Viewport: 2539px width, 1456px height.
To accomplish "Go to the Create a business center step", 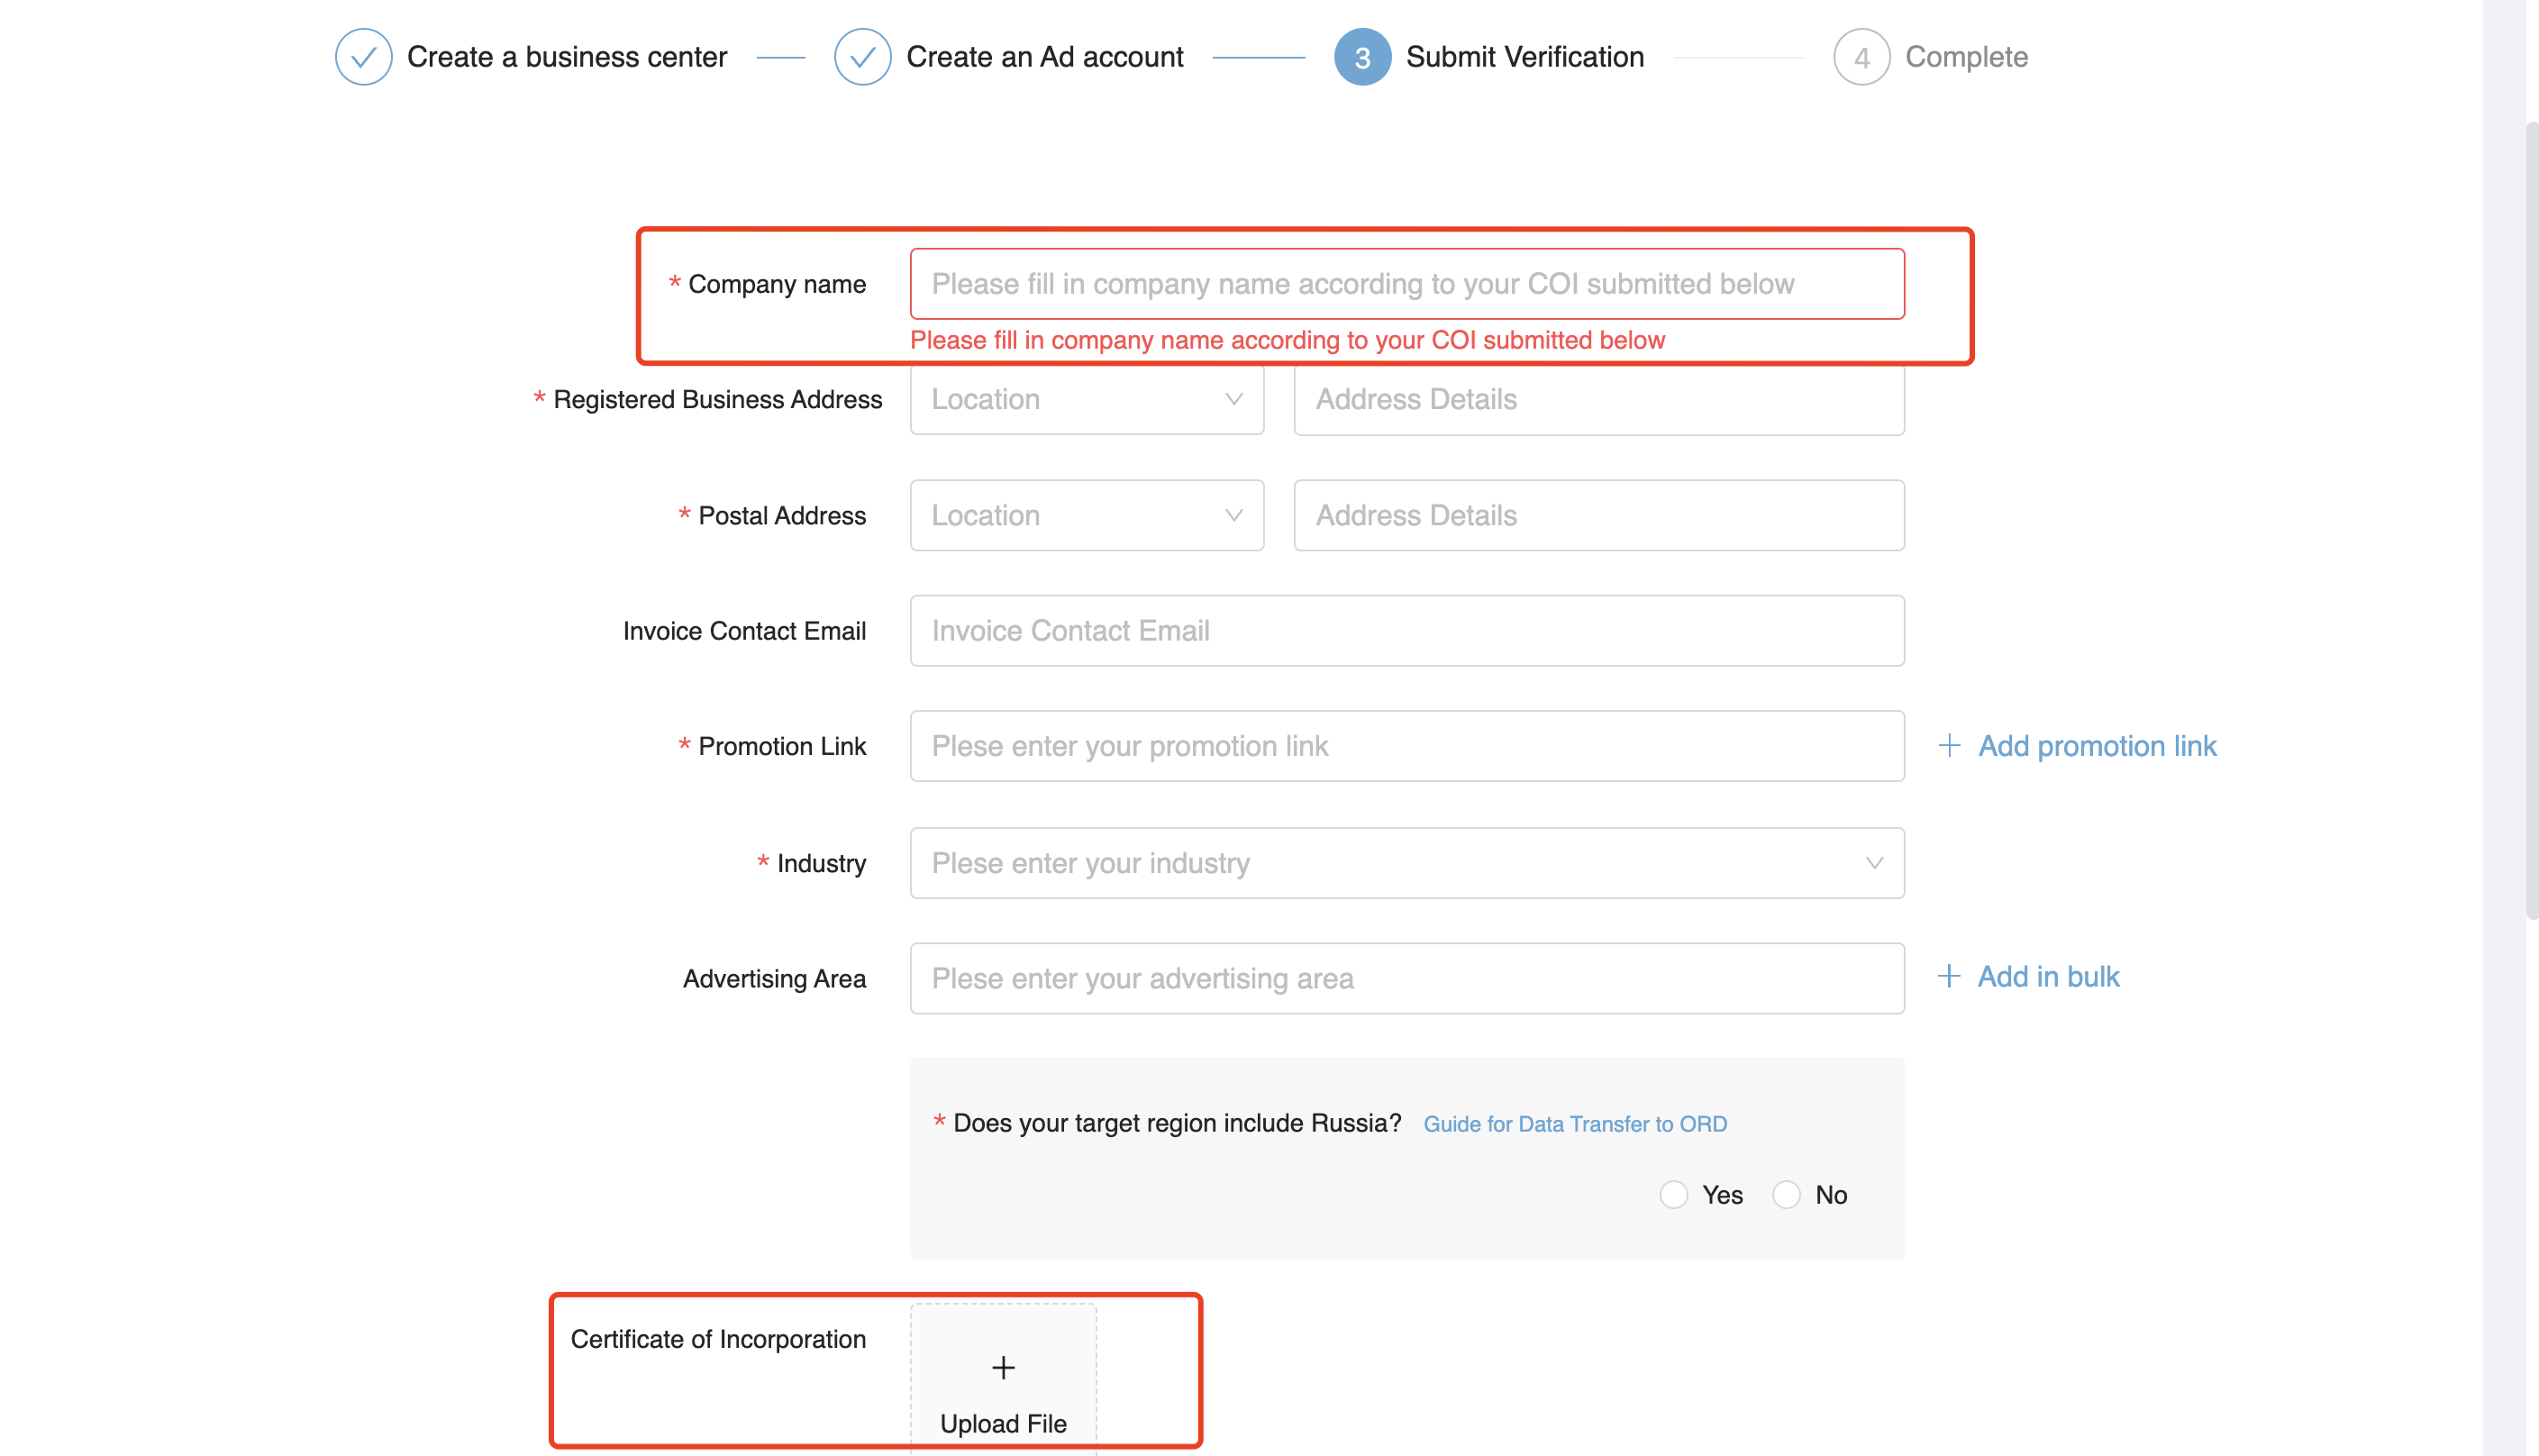I will click(566, 57).
